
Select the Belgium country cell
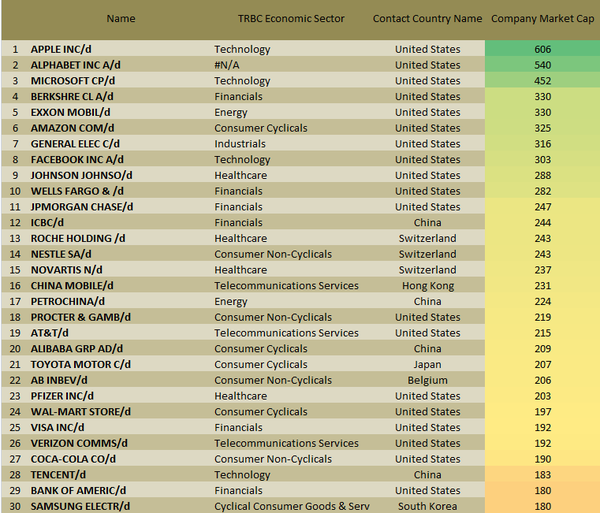427,380
